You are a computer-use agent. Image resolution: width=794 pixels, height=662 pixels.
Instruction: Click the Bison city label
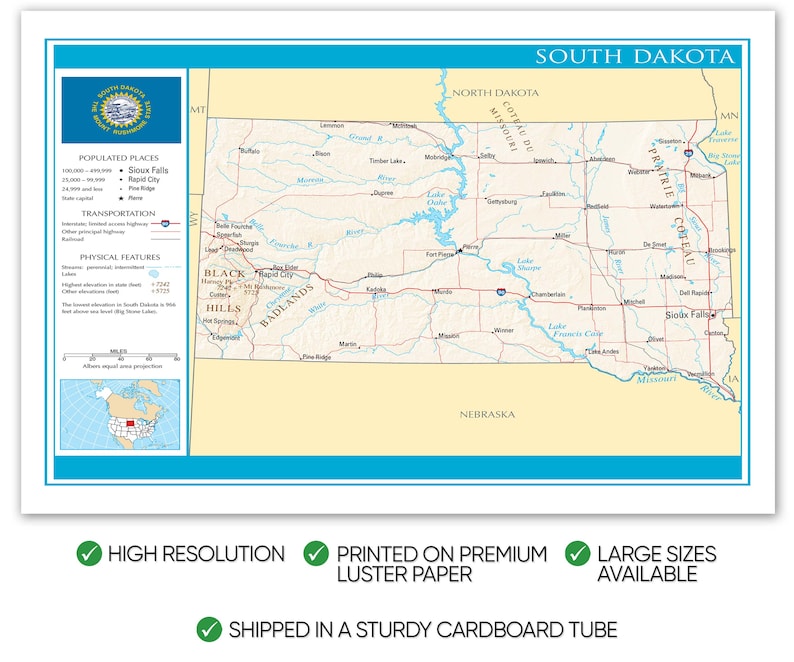[x=323, y=153]
